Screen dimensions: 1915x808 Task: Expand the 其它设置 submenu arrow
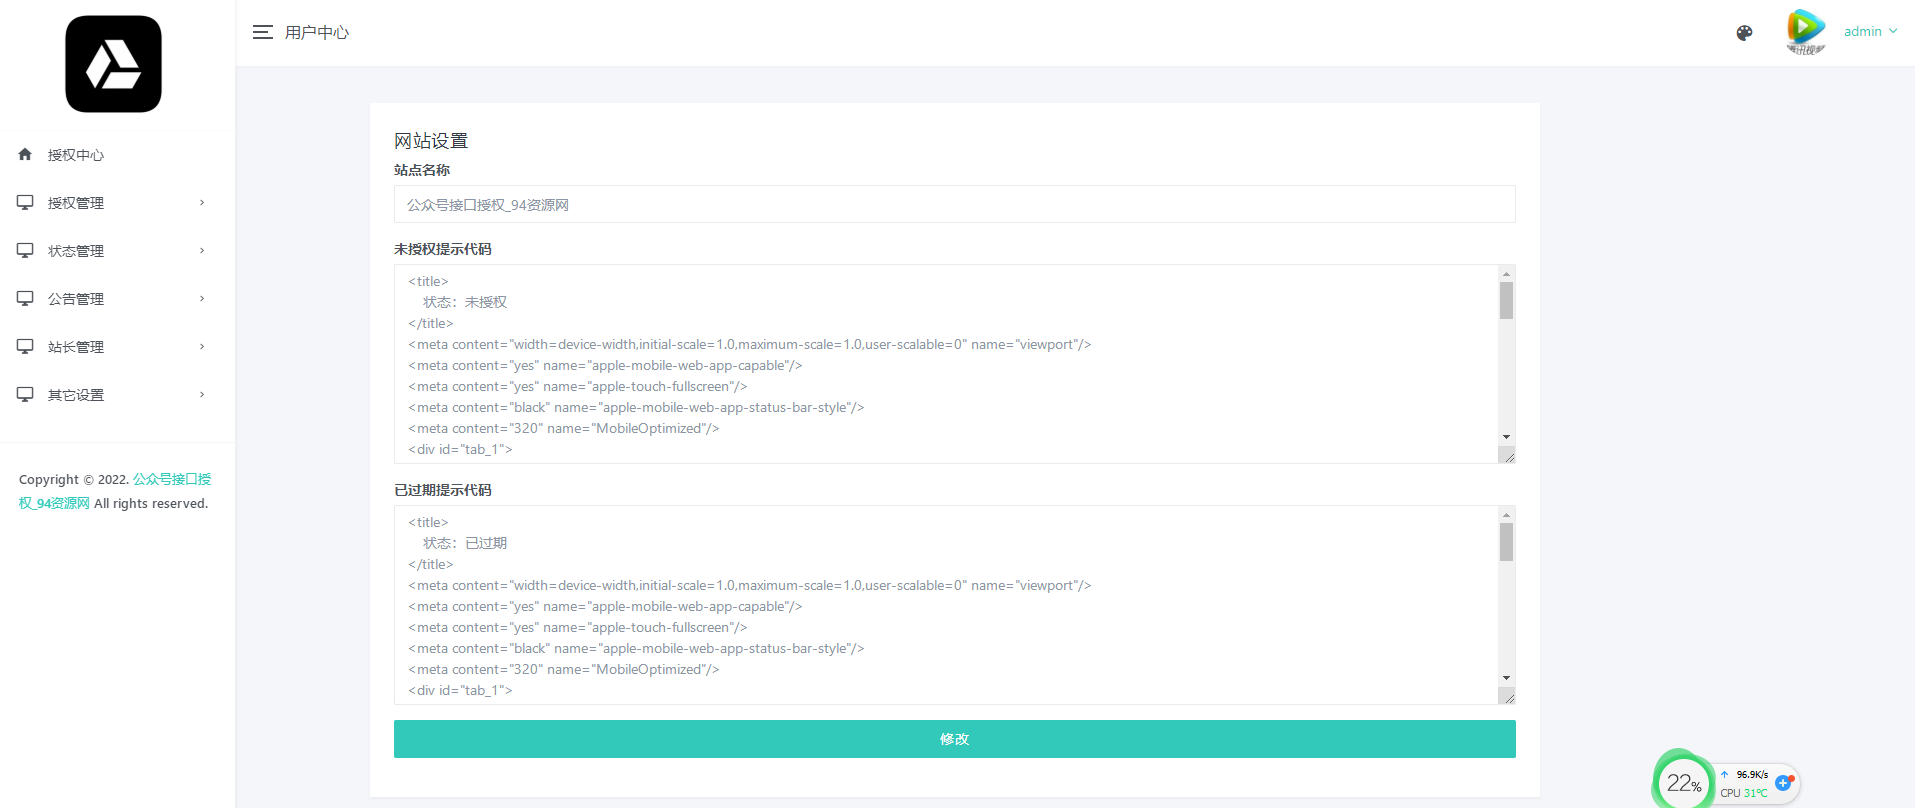tap(202, 395)
